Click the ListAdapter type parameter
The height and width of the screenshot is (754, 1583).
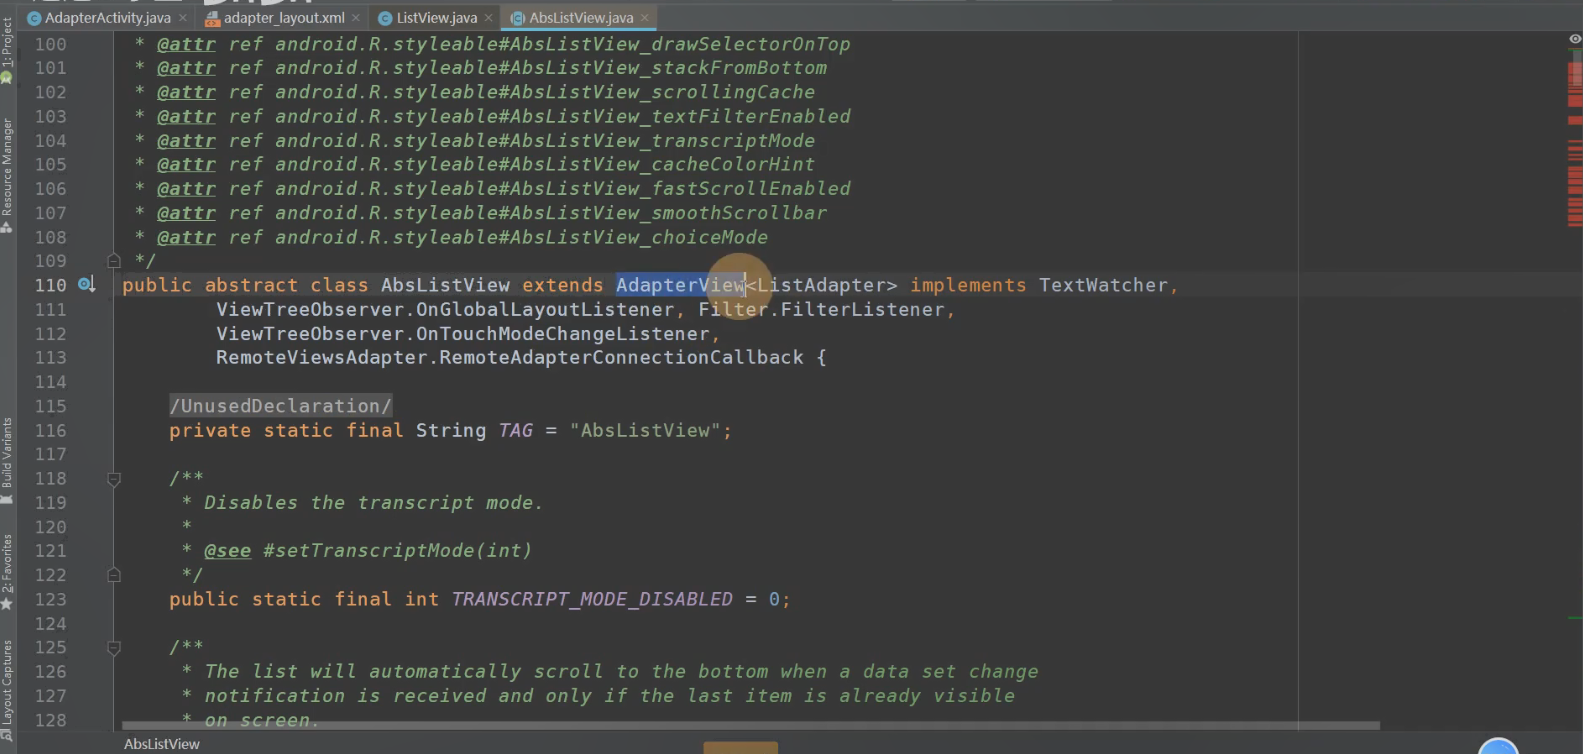tap(821, 285)
